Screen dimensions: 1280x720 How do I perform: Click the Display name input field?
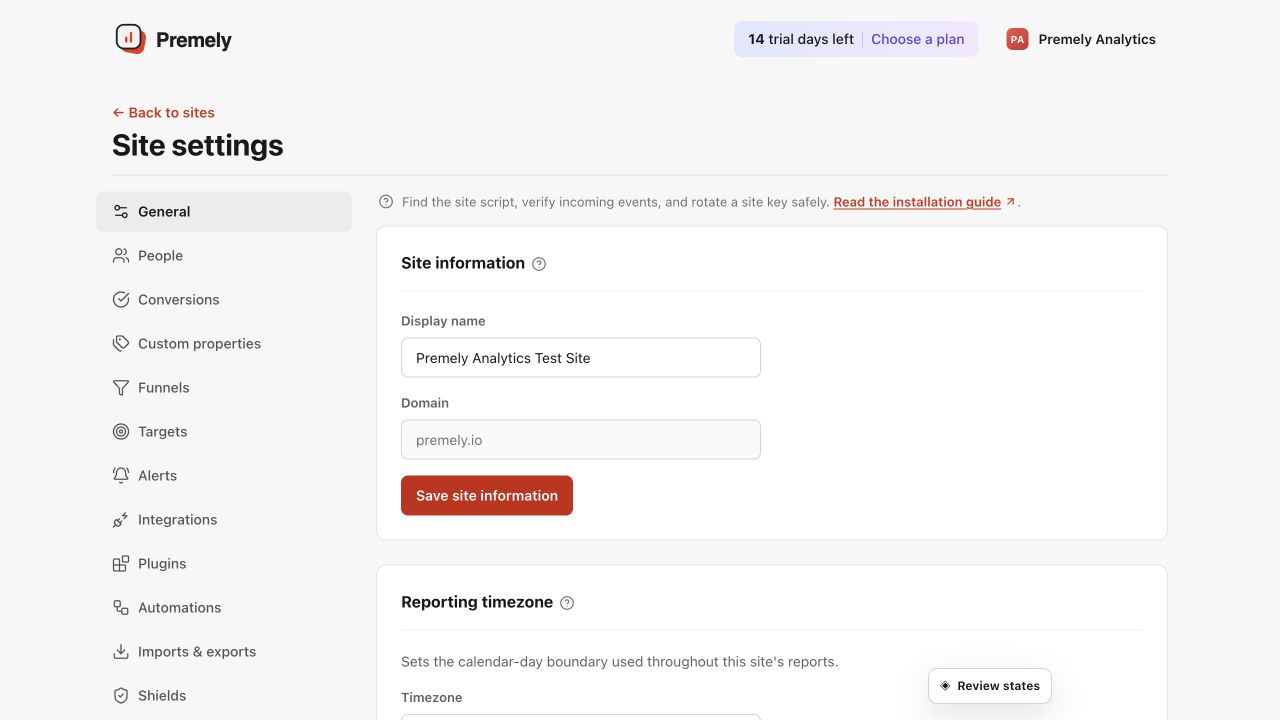pos(581,358)
